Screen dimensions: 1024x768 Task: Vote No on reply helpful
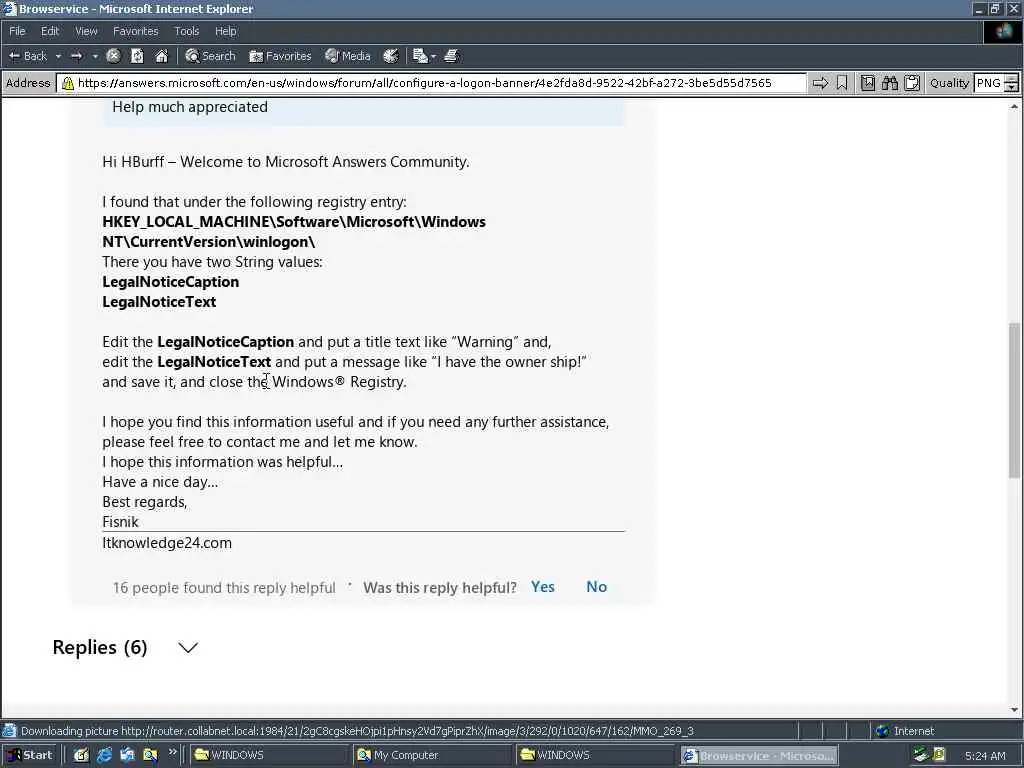pyautogui.click(x=596, y=586)
